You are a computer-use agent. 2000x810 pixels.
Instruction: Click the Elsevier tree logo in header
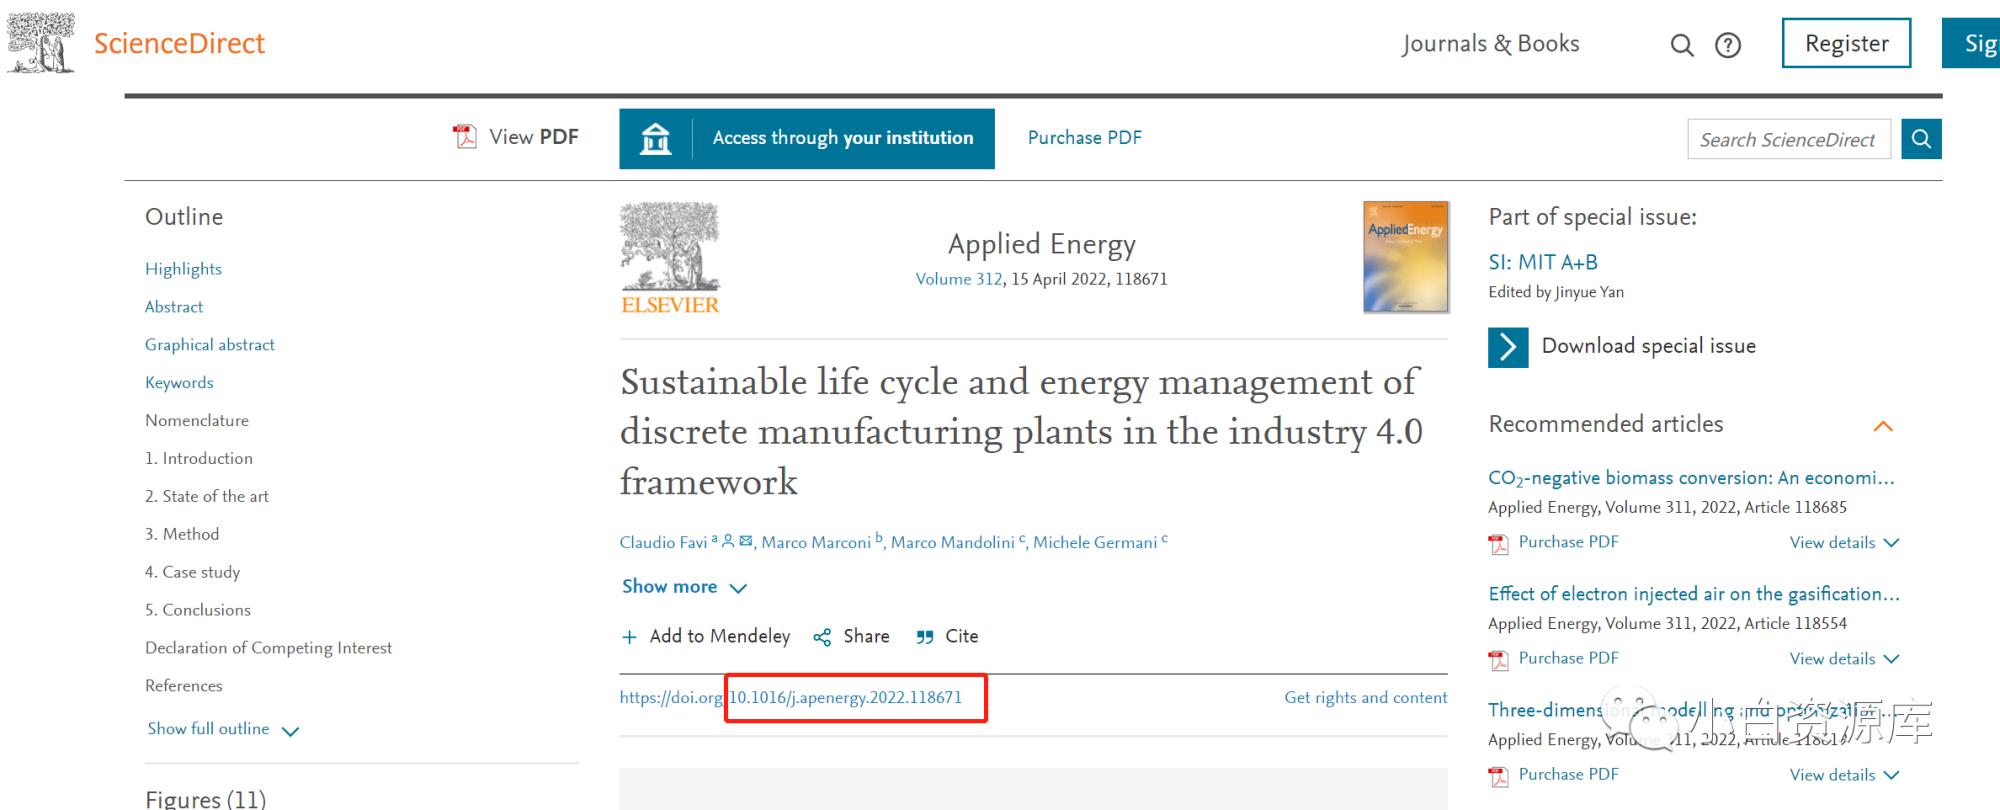coord(41,42)
